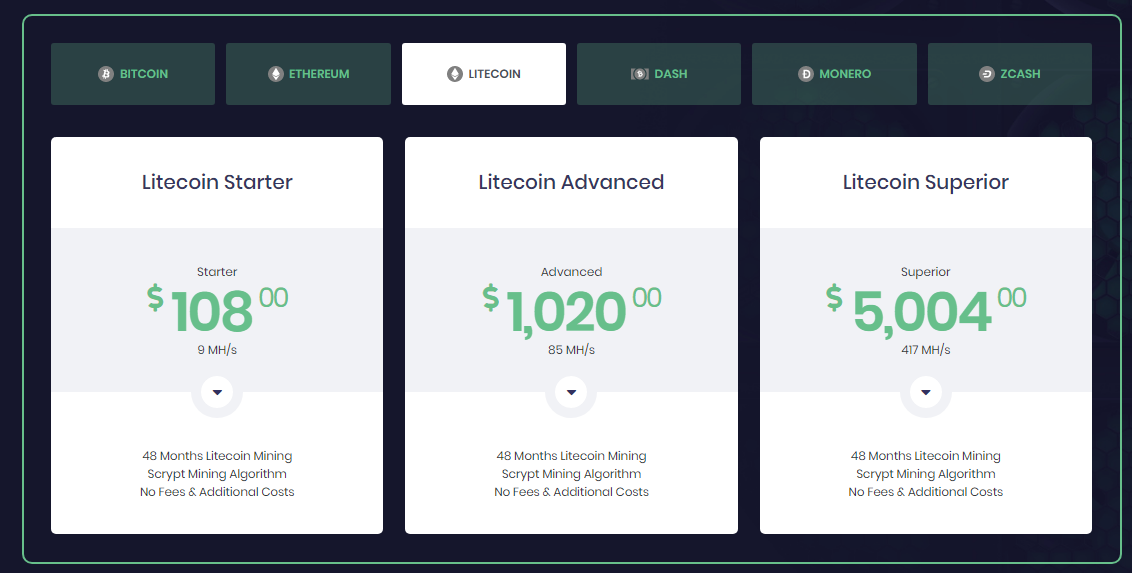Screen dimensions: 1132x573
Task: Expand Litecoin Superior plan details arrow
Action: pos(926,392)
